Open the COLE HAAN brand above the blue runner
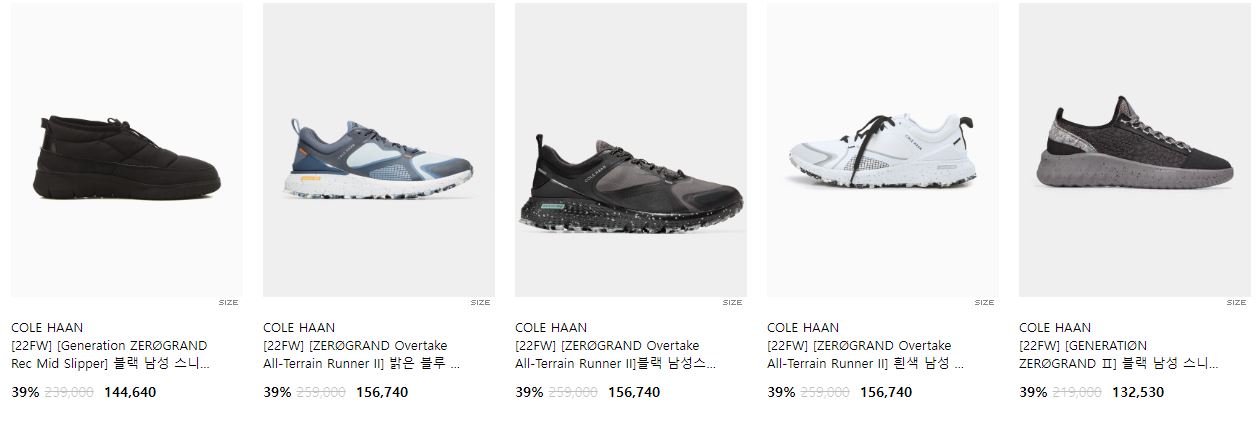The image size is (1259, 431). point(299,327)
